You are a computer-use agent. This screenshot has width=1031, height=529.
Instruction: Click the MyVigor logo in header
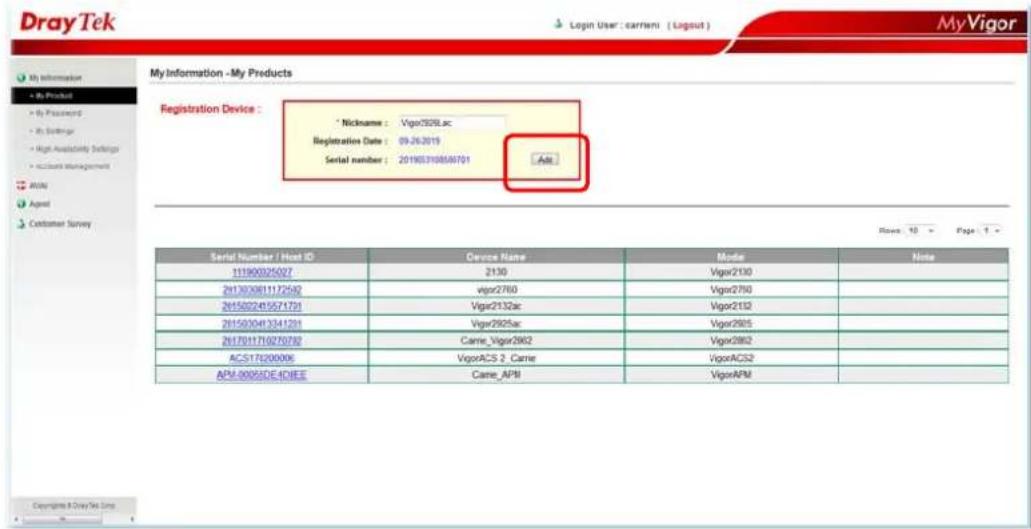(x=976, y=24)
